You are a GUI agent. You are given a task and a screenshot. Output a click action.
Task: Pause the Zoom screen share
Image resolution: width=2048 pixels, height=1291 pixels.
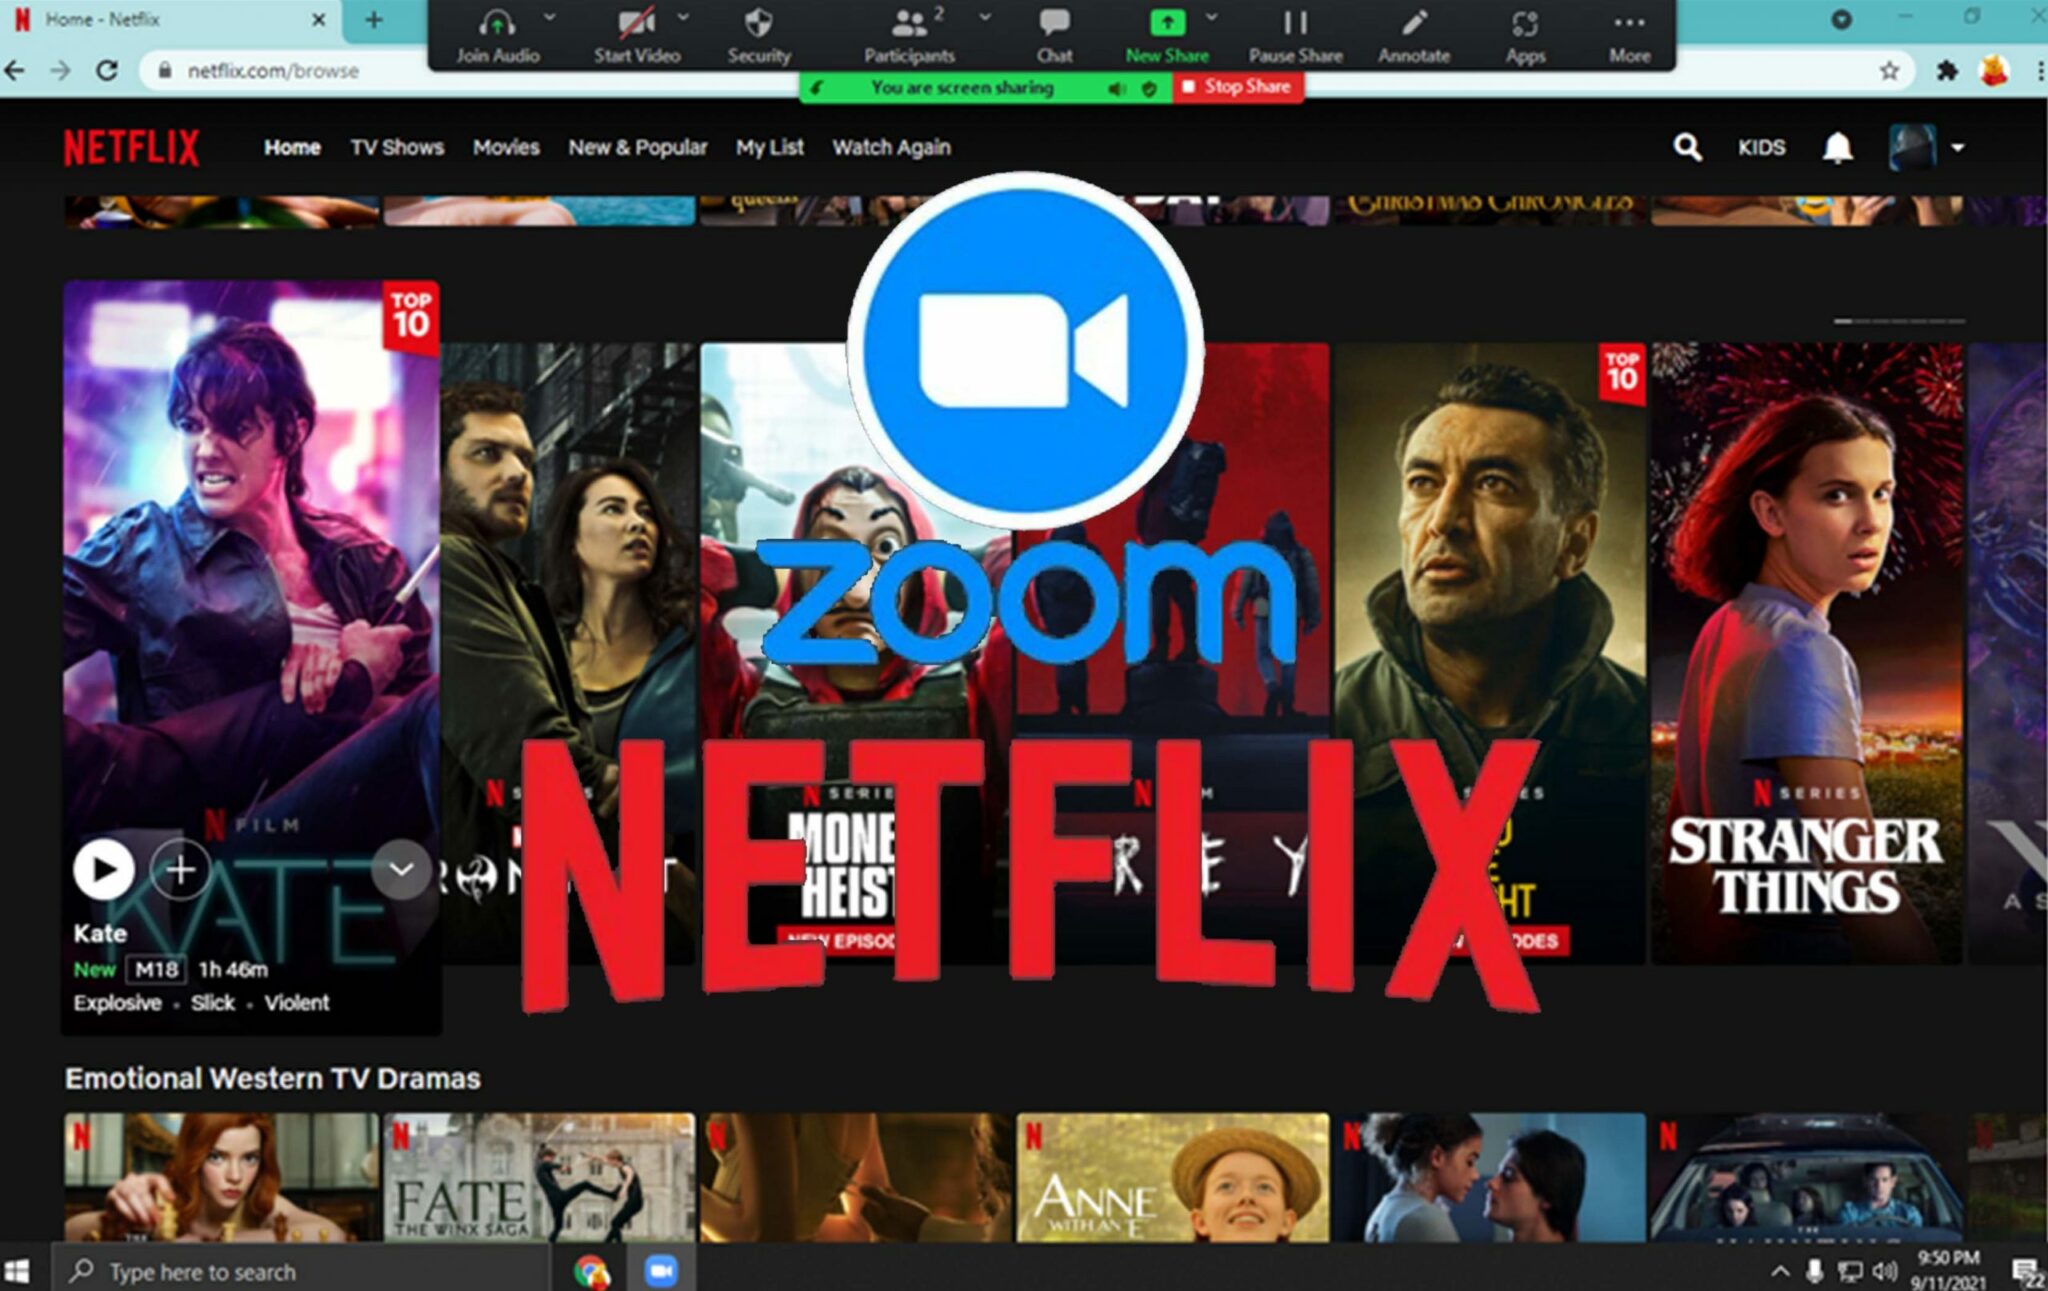[1295, 35]
